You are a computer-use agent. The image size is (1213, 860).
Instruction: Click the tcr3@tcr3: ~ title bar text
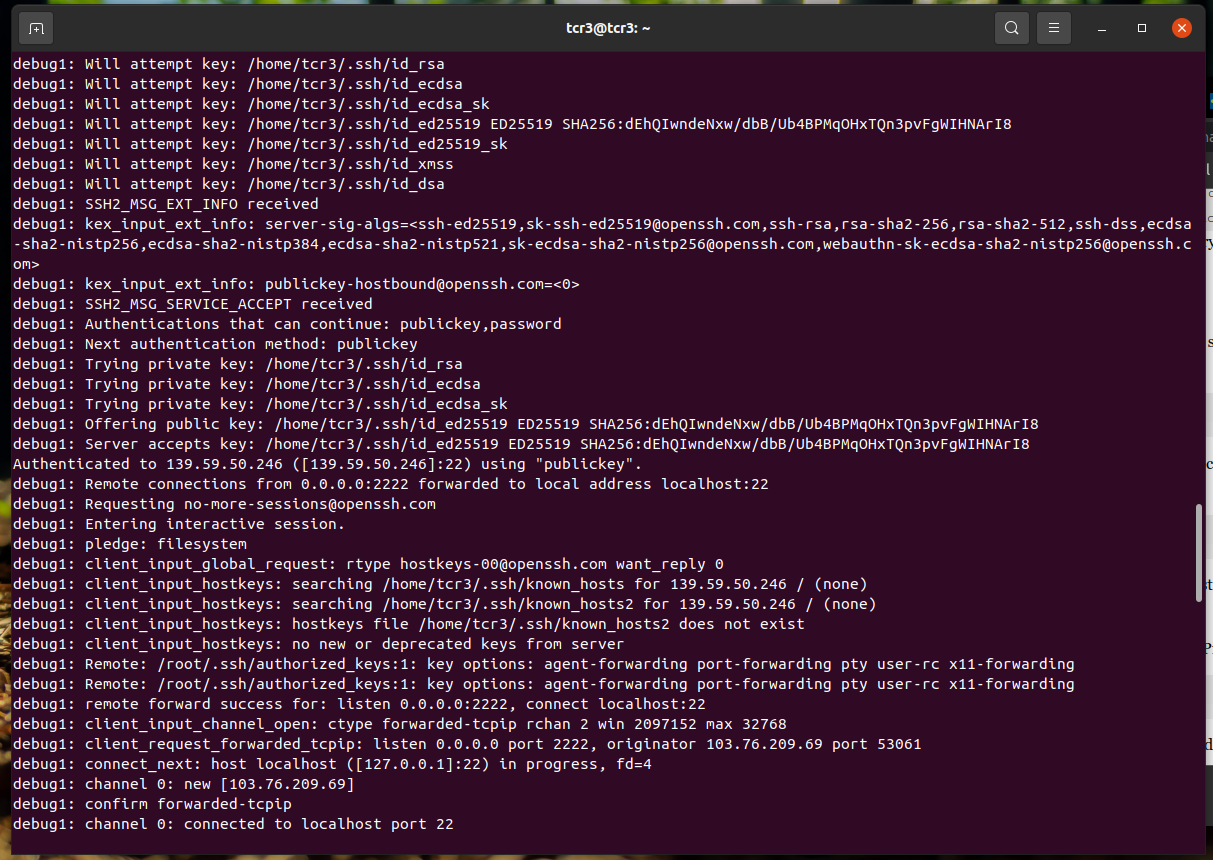coord(606,27)
